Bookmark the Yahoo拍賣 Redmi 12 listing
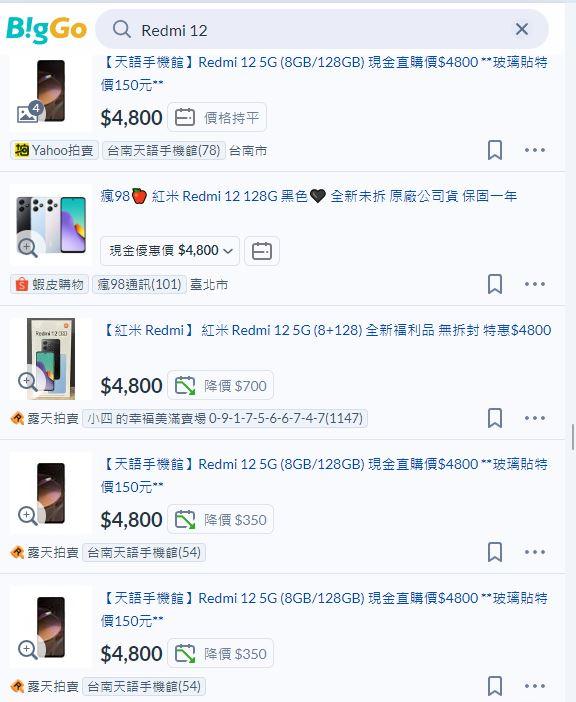This screenshot has height=702, width=576. pos(495,150)
